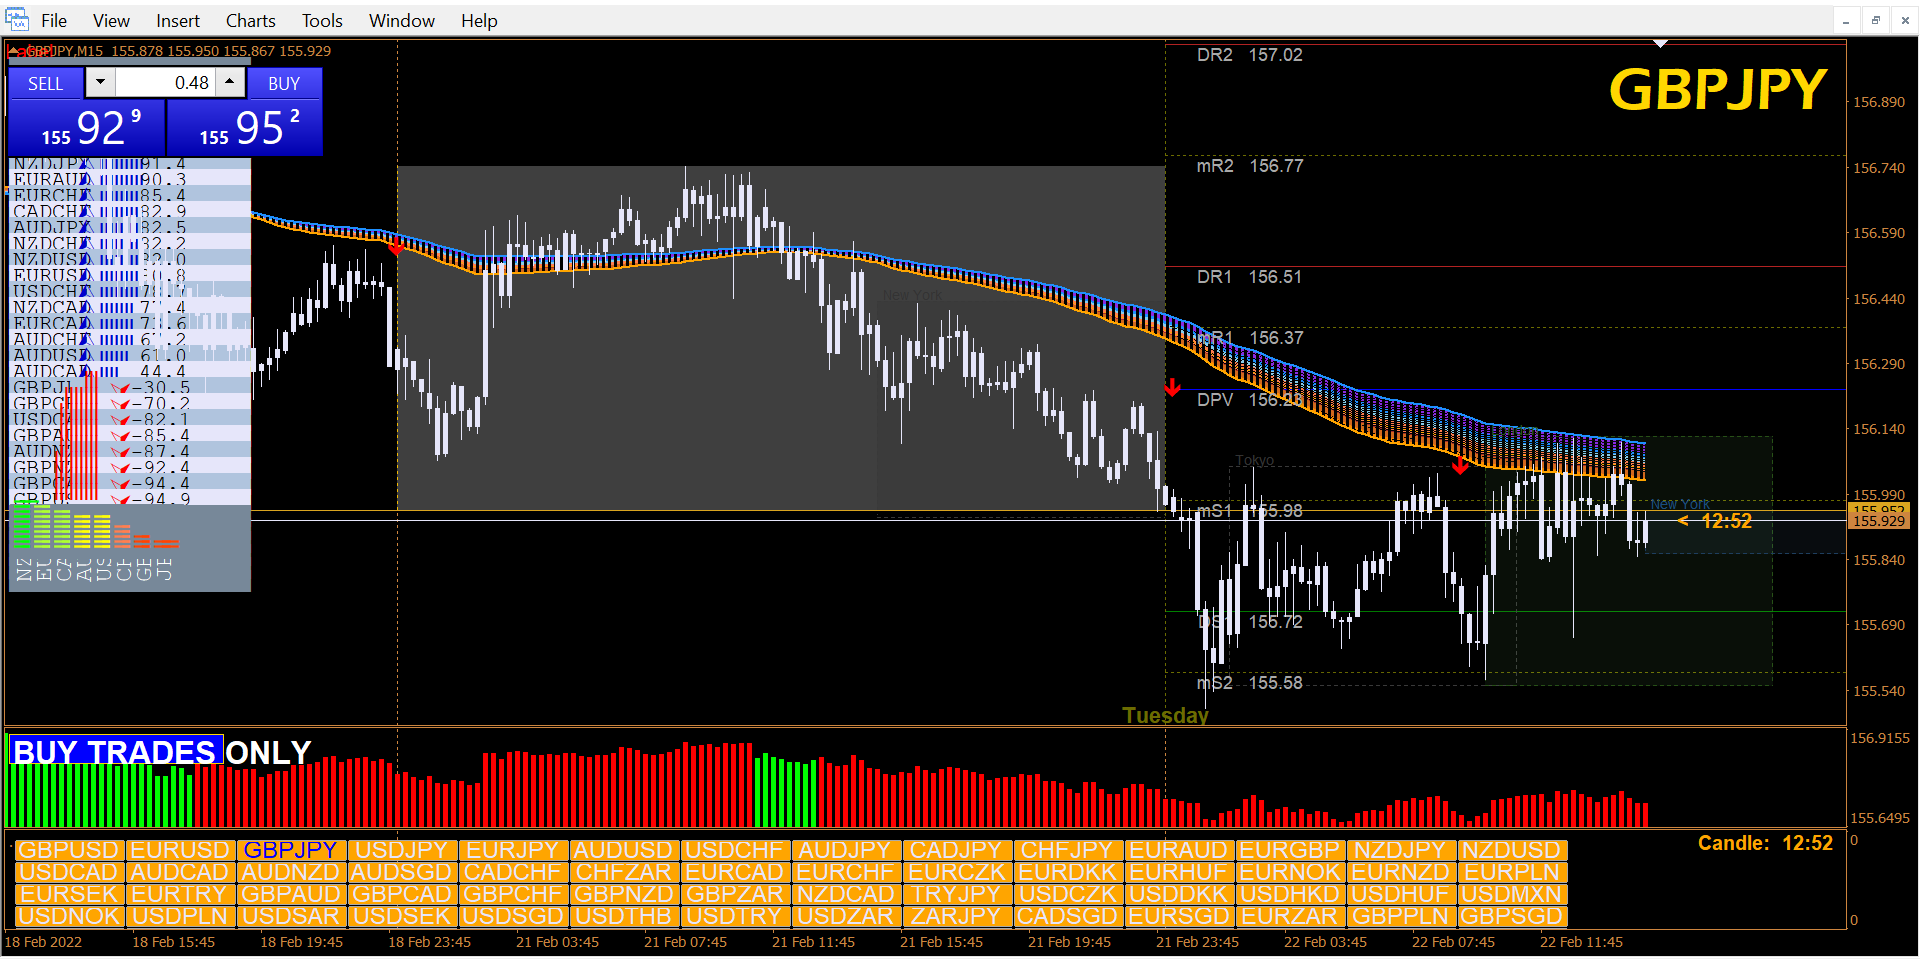Open the Tools menu
The height and width of the screenshot is (959, 1920).
[322, 21]
